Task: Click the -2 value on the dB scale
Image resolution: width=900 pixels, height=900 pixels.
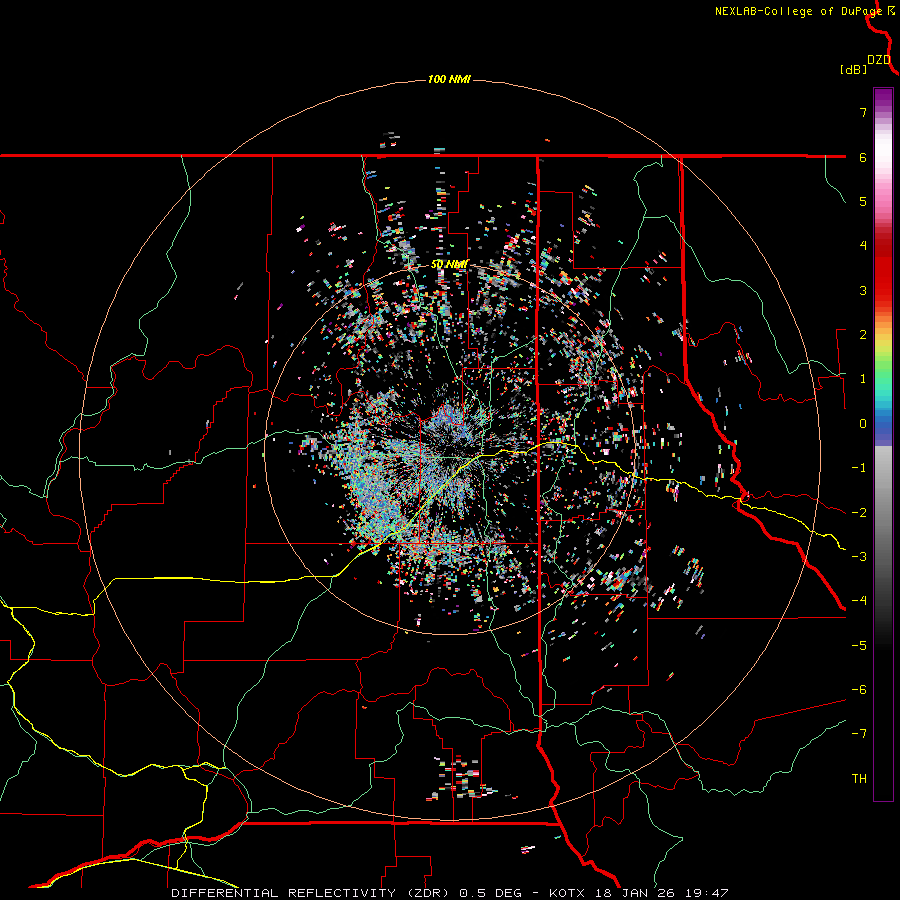Action: 859,513
